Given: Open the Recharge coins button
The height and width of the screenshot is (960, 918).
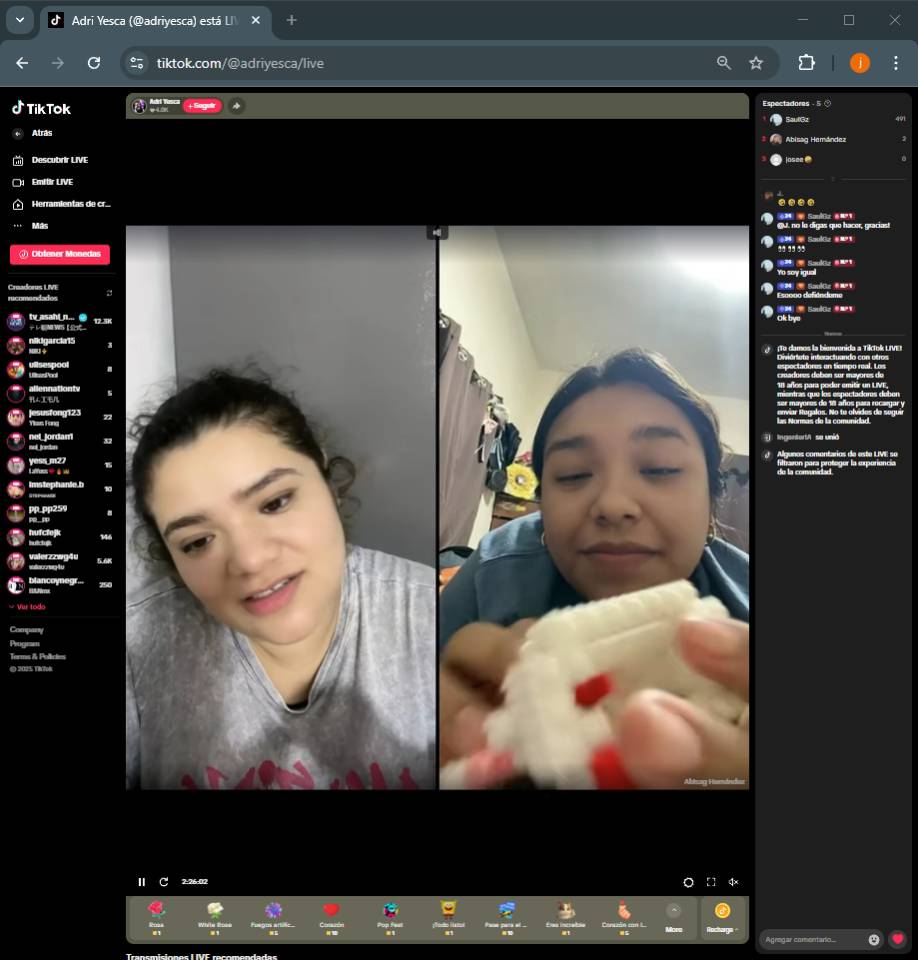Looking at the screenshot, I should pos(722,918).
